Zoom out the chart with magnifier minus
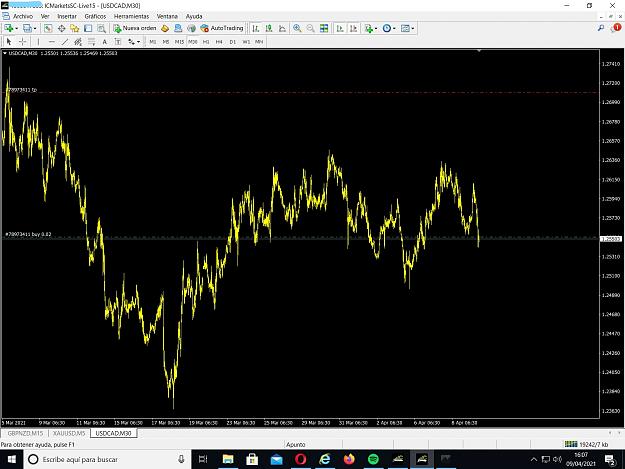 pyautogui.click(x=311, y=28)
